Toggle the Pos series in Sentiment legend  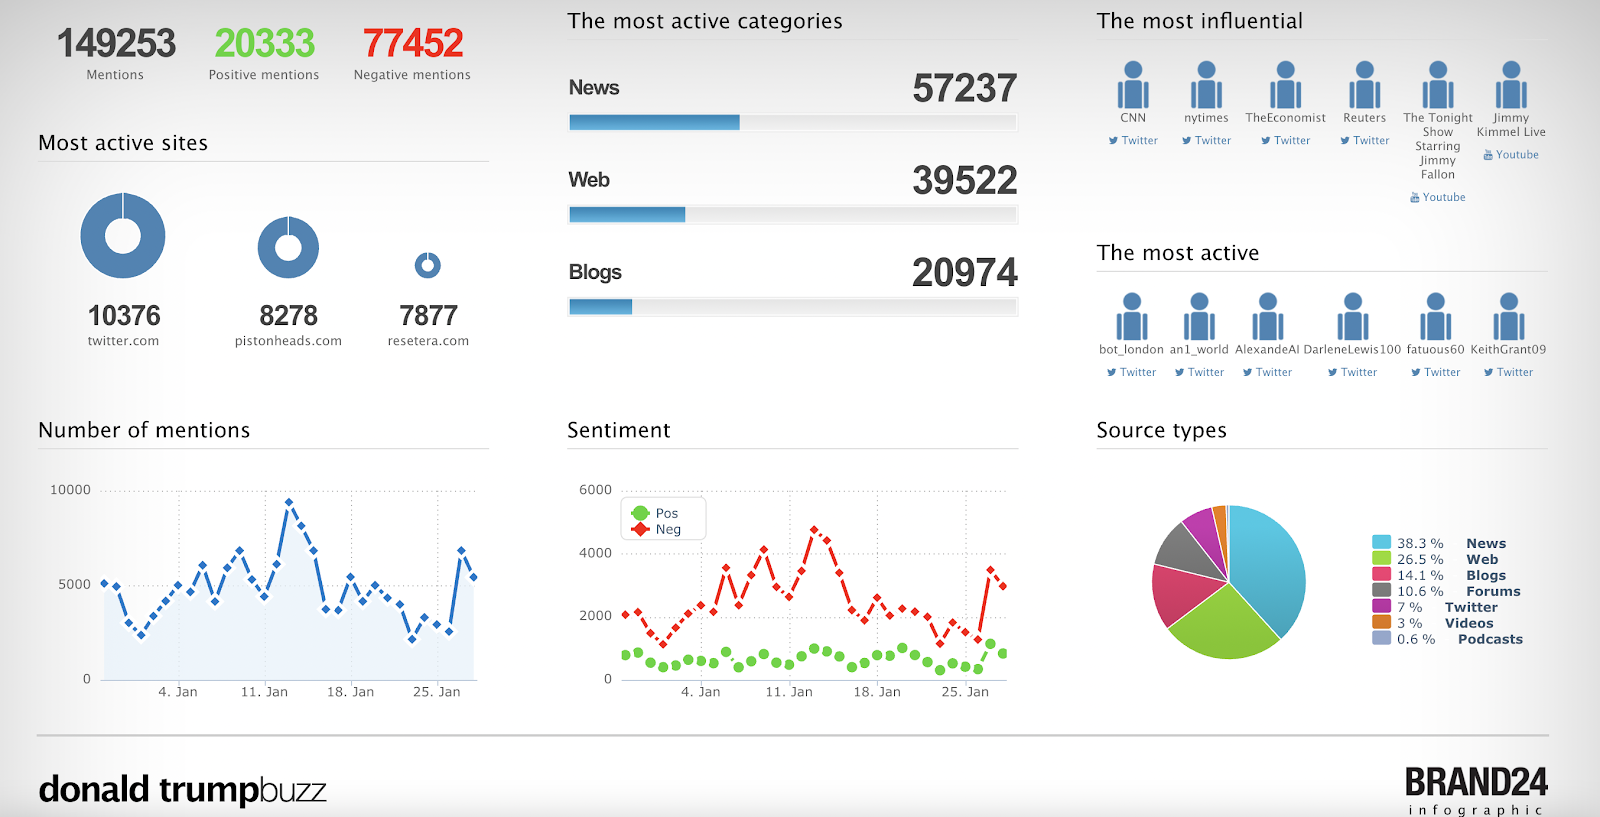coord(655,513)
